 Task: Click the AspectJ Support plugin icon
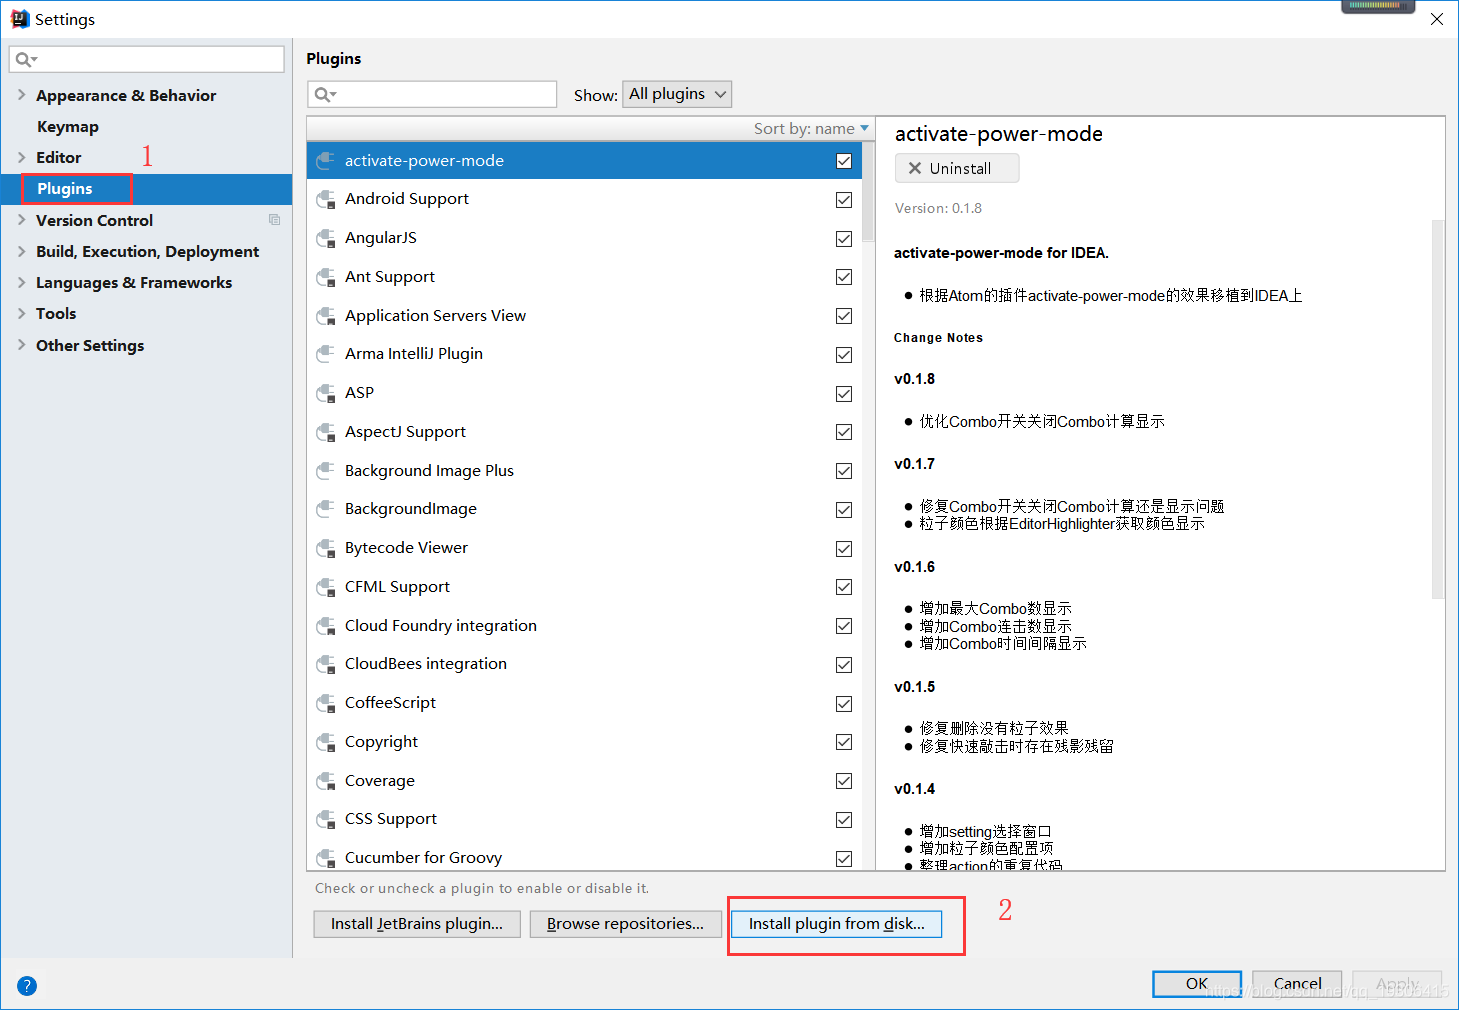325,432
